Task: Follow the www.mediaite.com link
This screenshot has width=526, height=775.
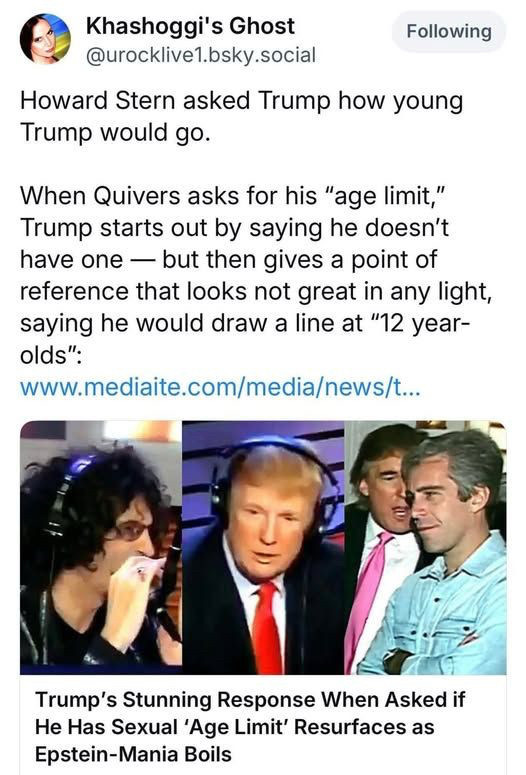Action: (220, 388)
